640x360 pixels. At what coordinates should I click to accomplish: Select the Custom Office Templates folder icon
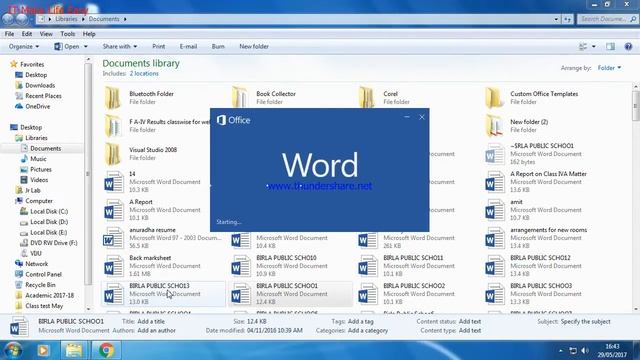click(494, 98)
